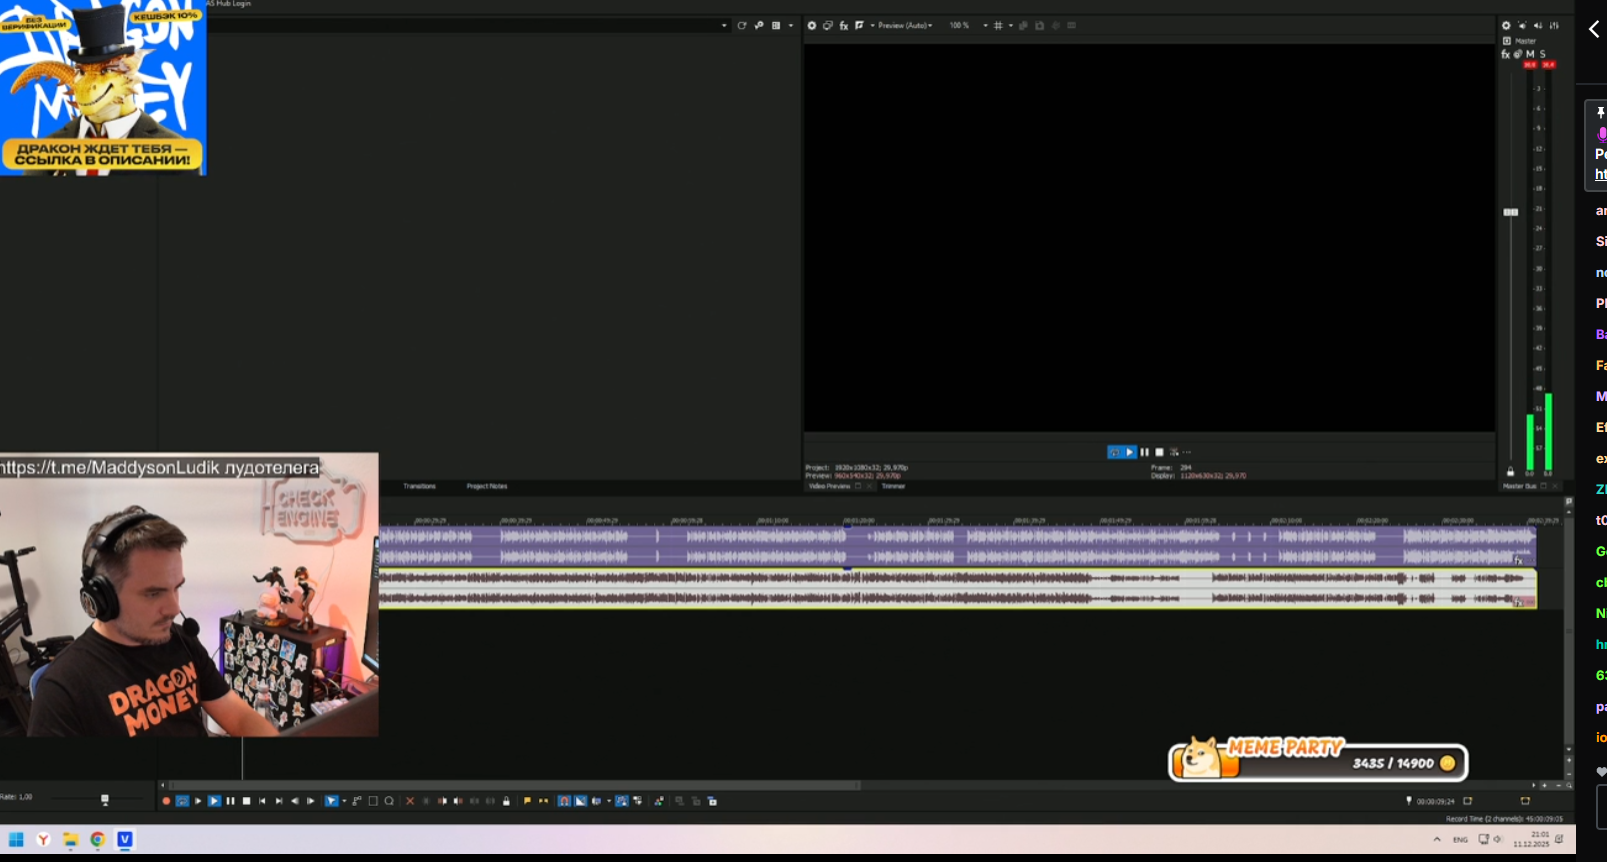Open Project Video Properties gear in preview
The image size is (1607, 862).
click(x=812, y=26)
